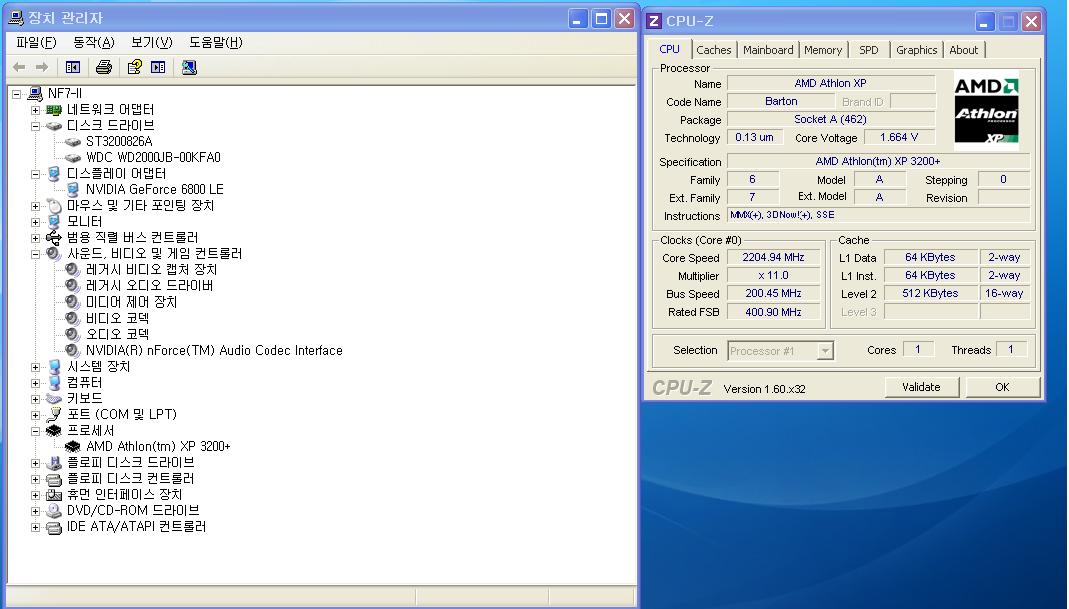Click the DVD/CD-ROM 드라이브 disc icon
The width and height of the screenshot is (1069, 609).
(x=54, y=511)
